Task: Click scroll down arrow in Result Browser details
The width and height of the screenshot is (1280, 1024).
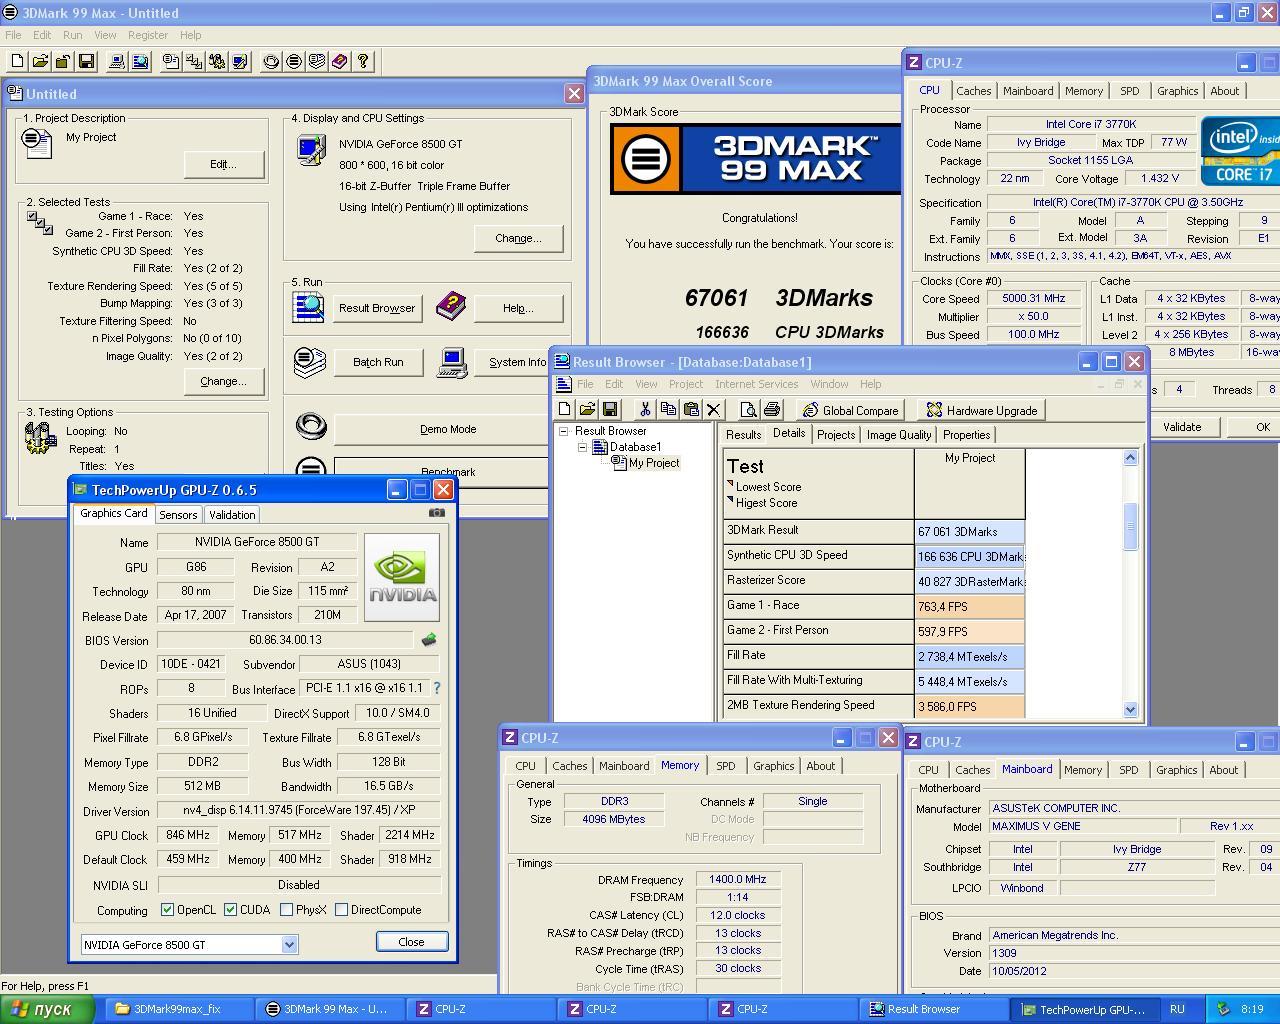Action: 1130,709
